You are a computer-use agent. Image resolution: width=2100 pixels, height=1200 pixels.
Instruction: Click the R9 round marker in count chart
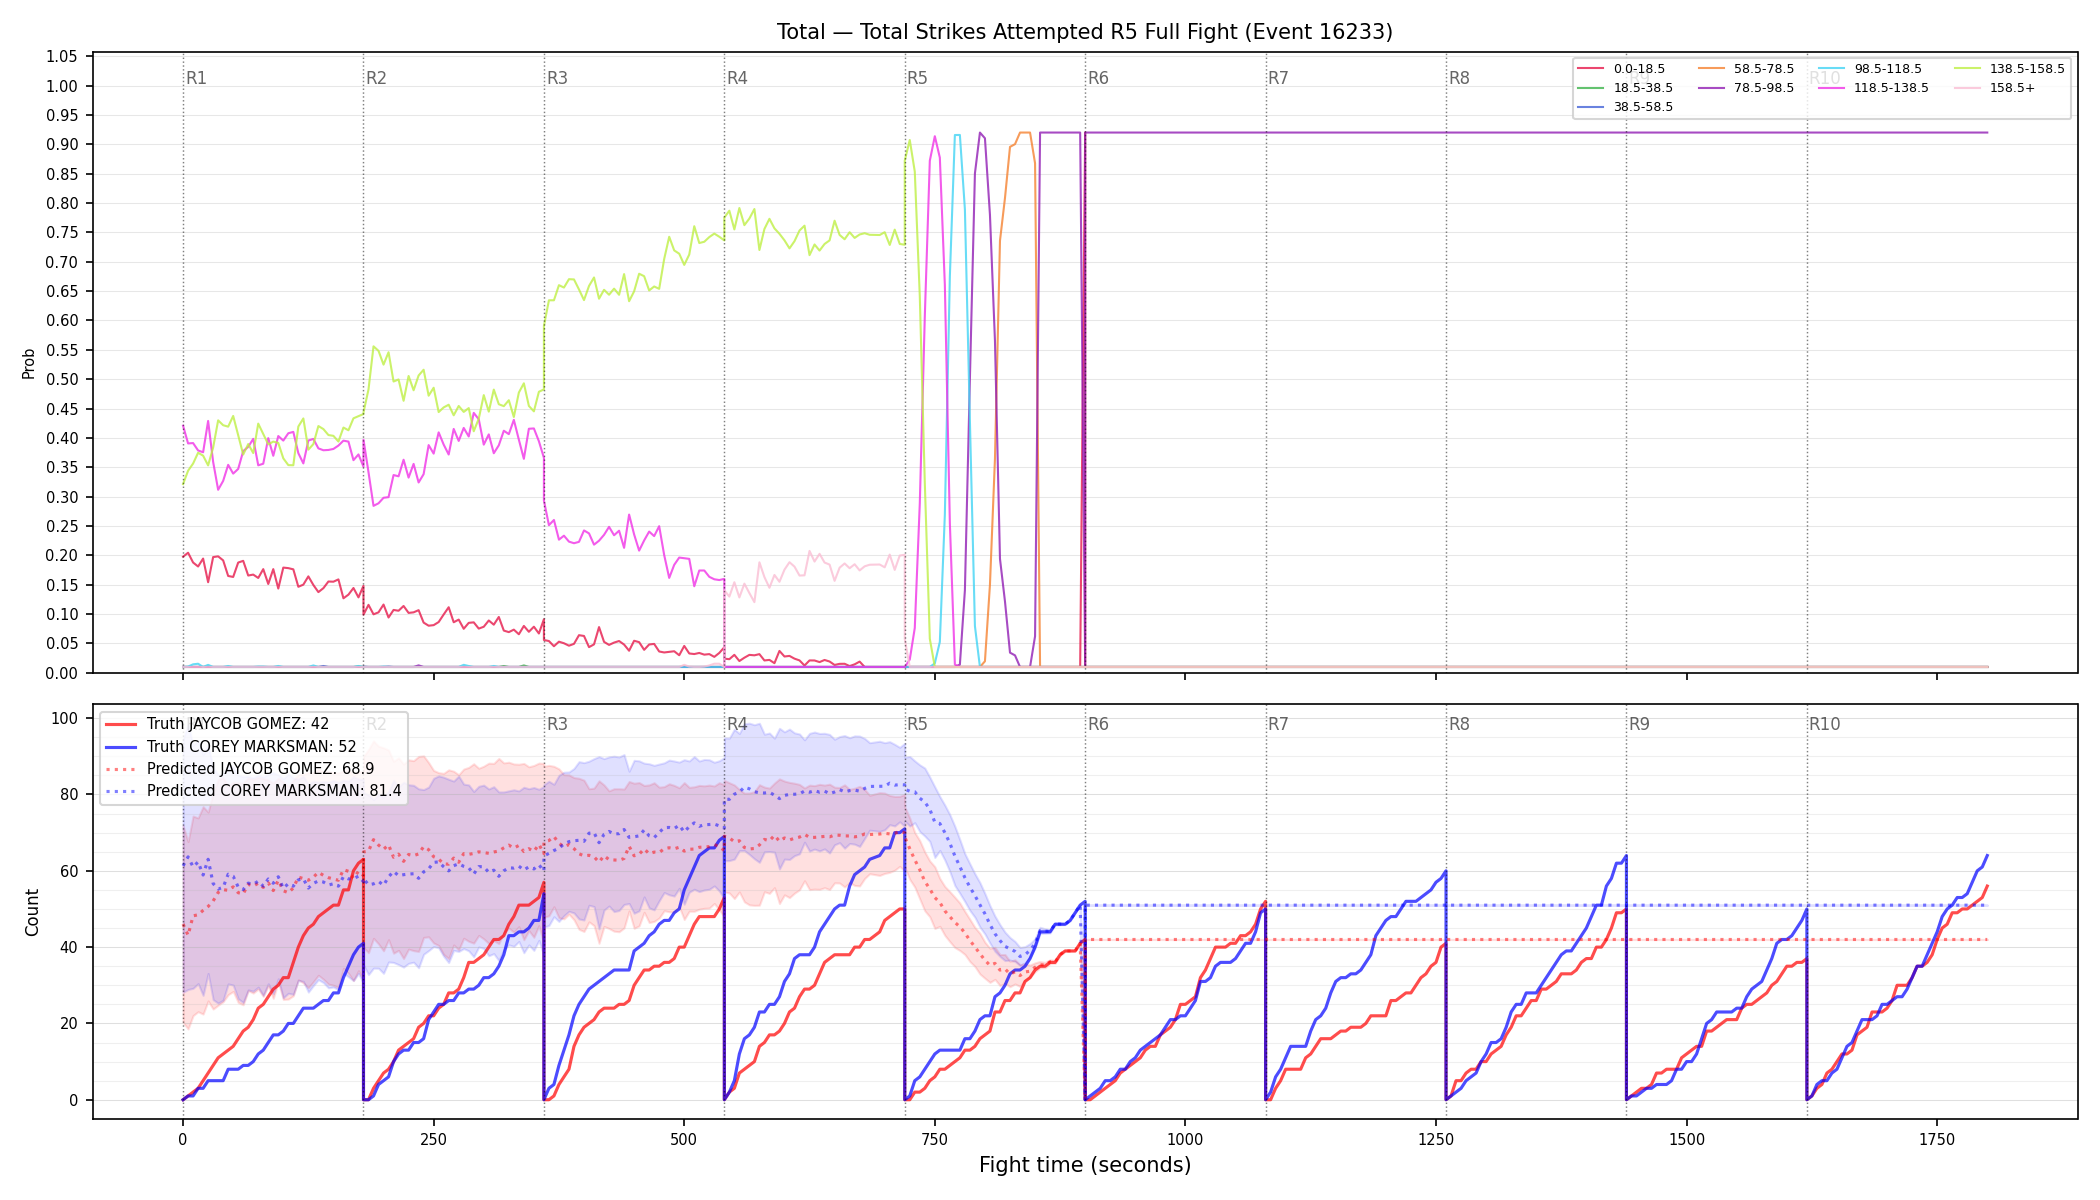(1639, 724)
